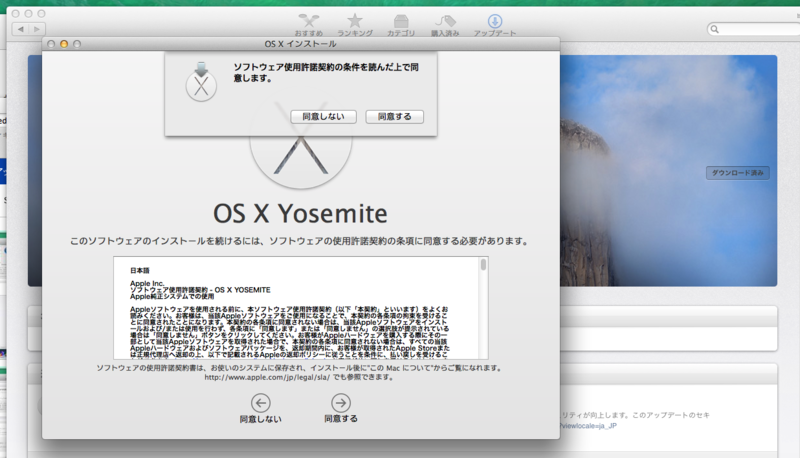Click the left-arrow 同意しない icon at bottom
The height and width of the screenshot is (458, 800).
tap(261, 403)
